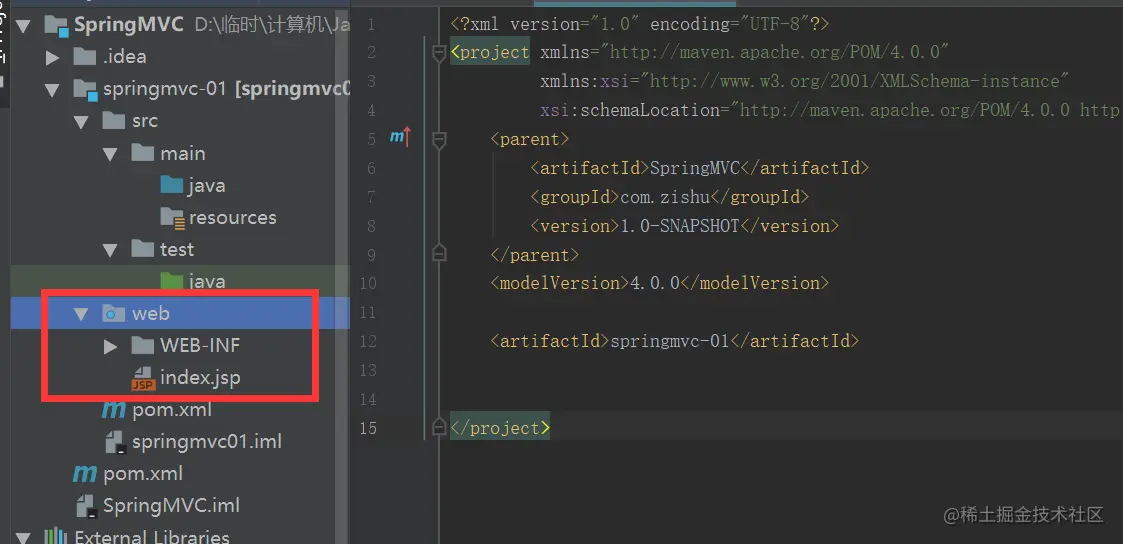Select the resources folder label
The width and height of the screenshot is (1123, 544).
click(233, 217)
